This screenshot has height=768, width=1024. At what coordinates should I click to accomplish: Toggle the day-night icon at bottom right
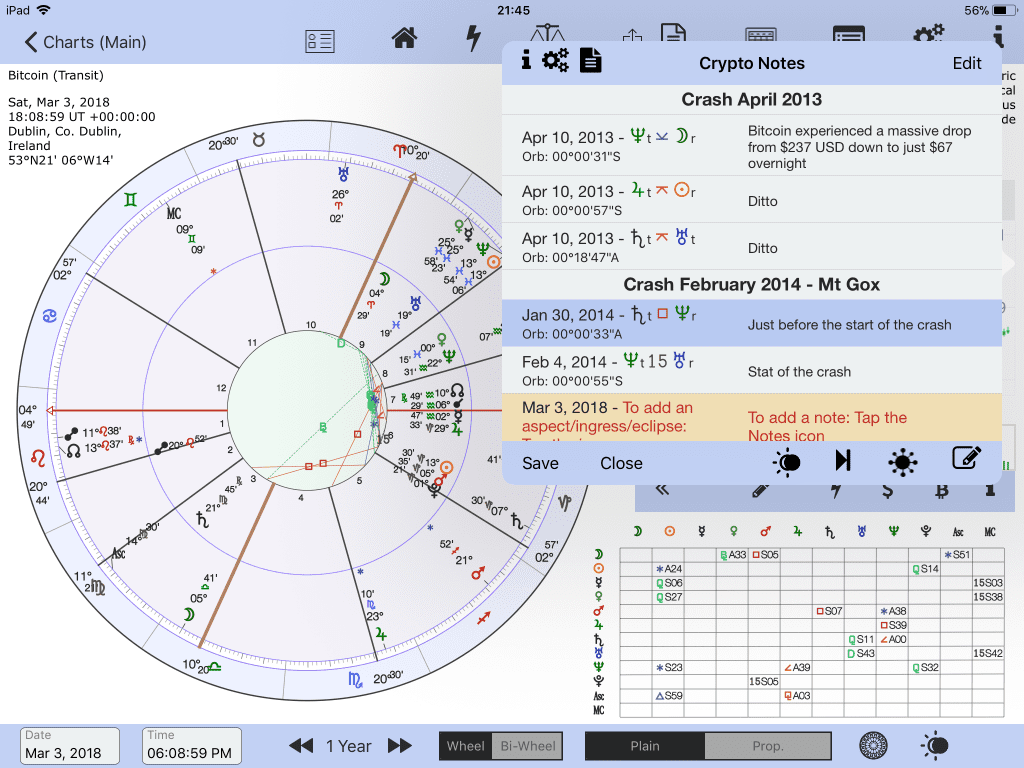click(934, 746)
